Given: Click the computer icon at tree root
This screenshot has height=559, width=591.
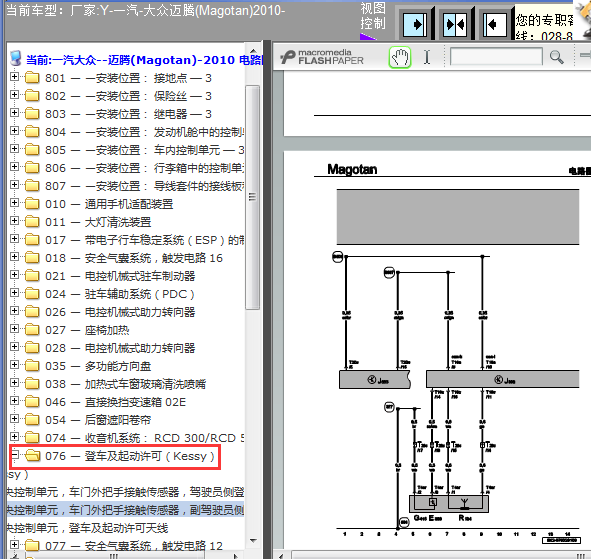Looking at the screenshot, I should [16, 59].
